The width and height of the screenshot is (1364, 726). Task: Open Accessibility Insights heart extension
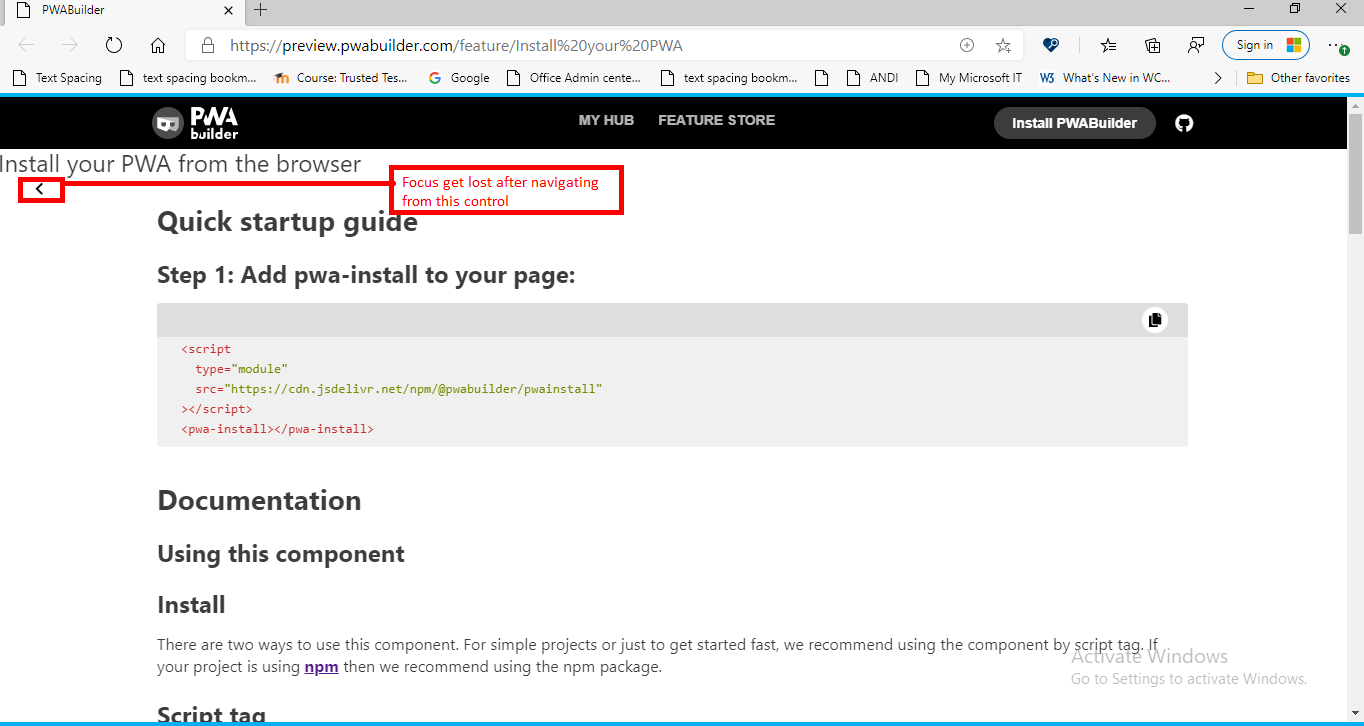(x=1050, y=45)
